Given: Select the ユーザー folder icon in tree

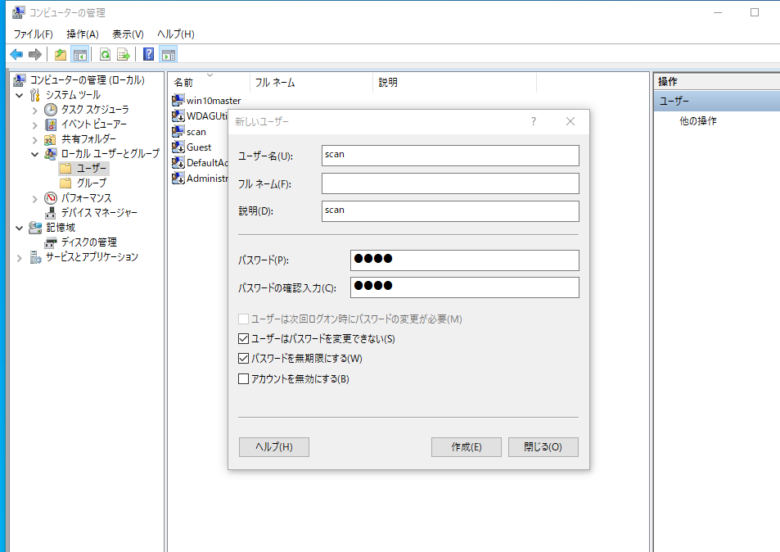Looking at the screenshot, I should (66, 169).
